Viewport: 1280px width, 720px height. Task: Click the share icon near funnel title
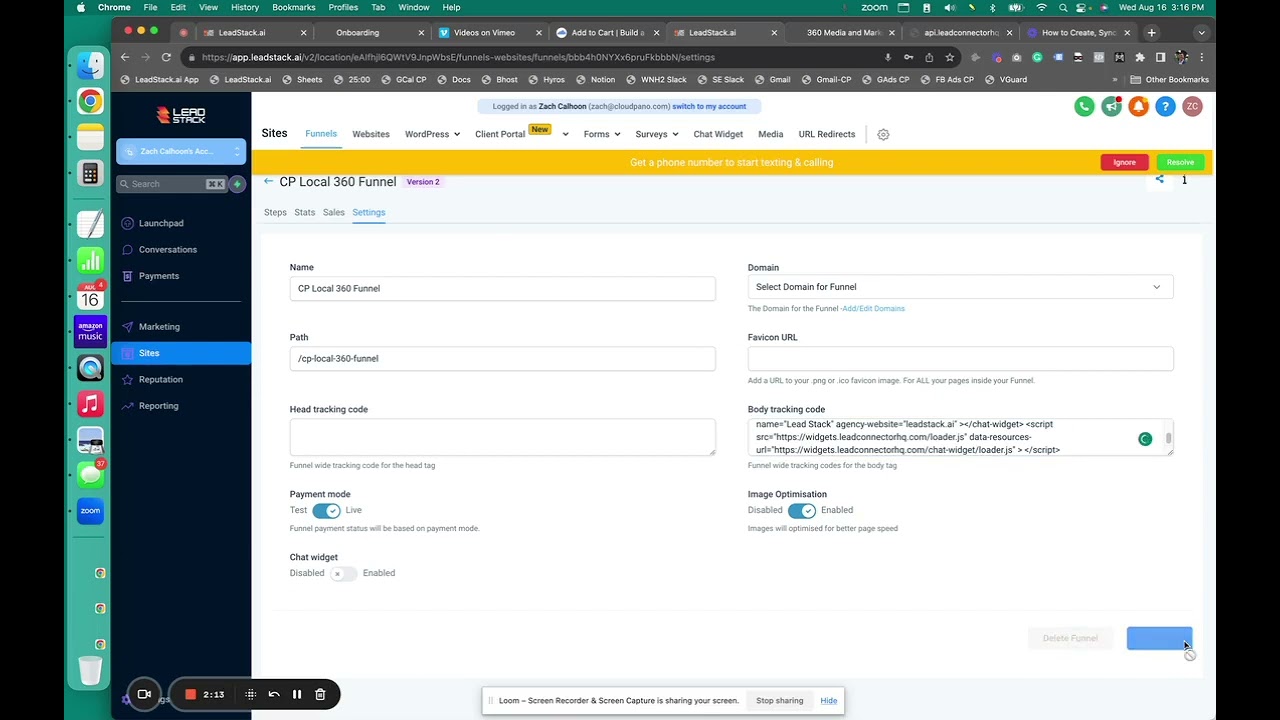(1160, 180)
